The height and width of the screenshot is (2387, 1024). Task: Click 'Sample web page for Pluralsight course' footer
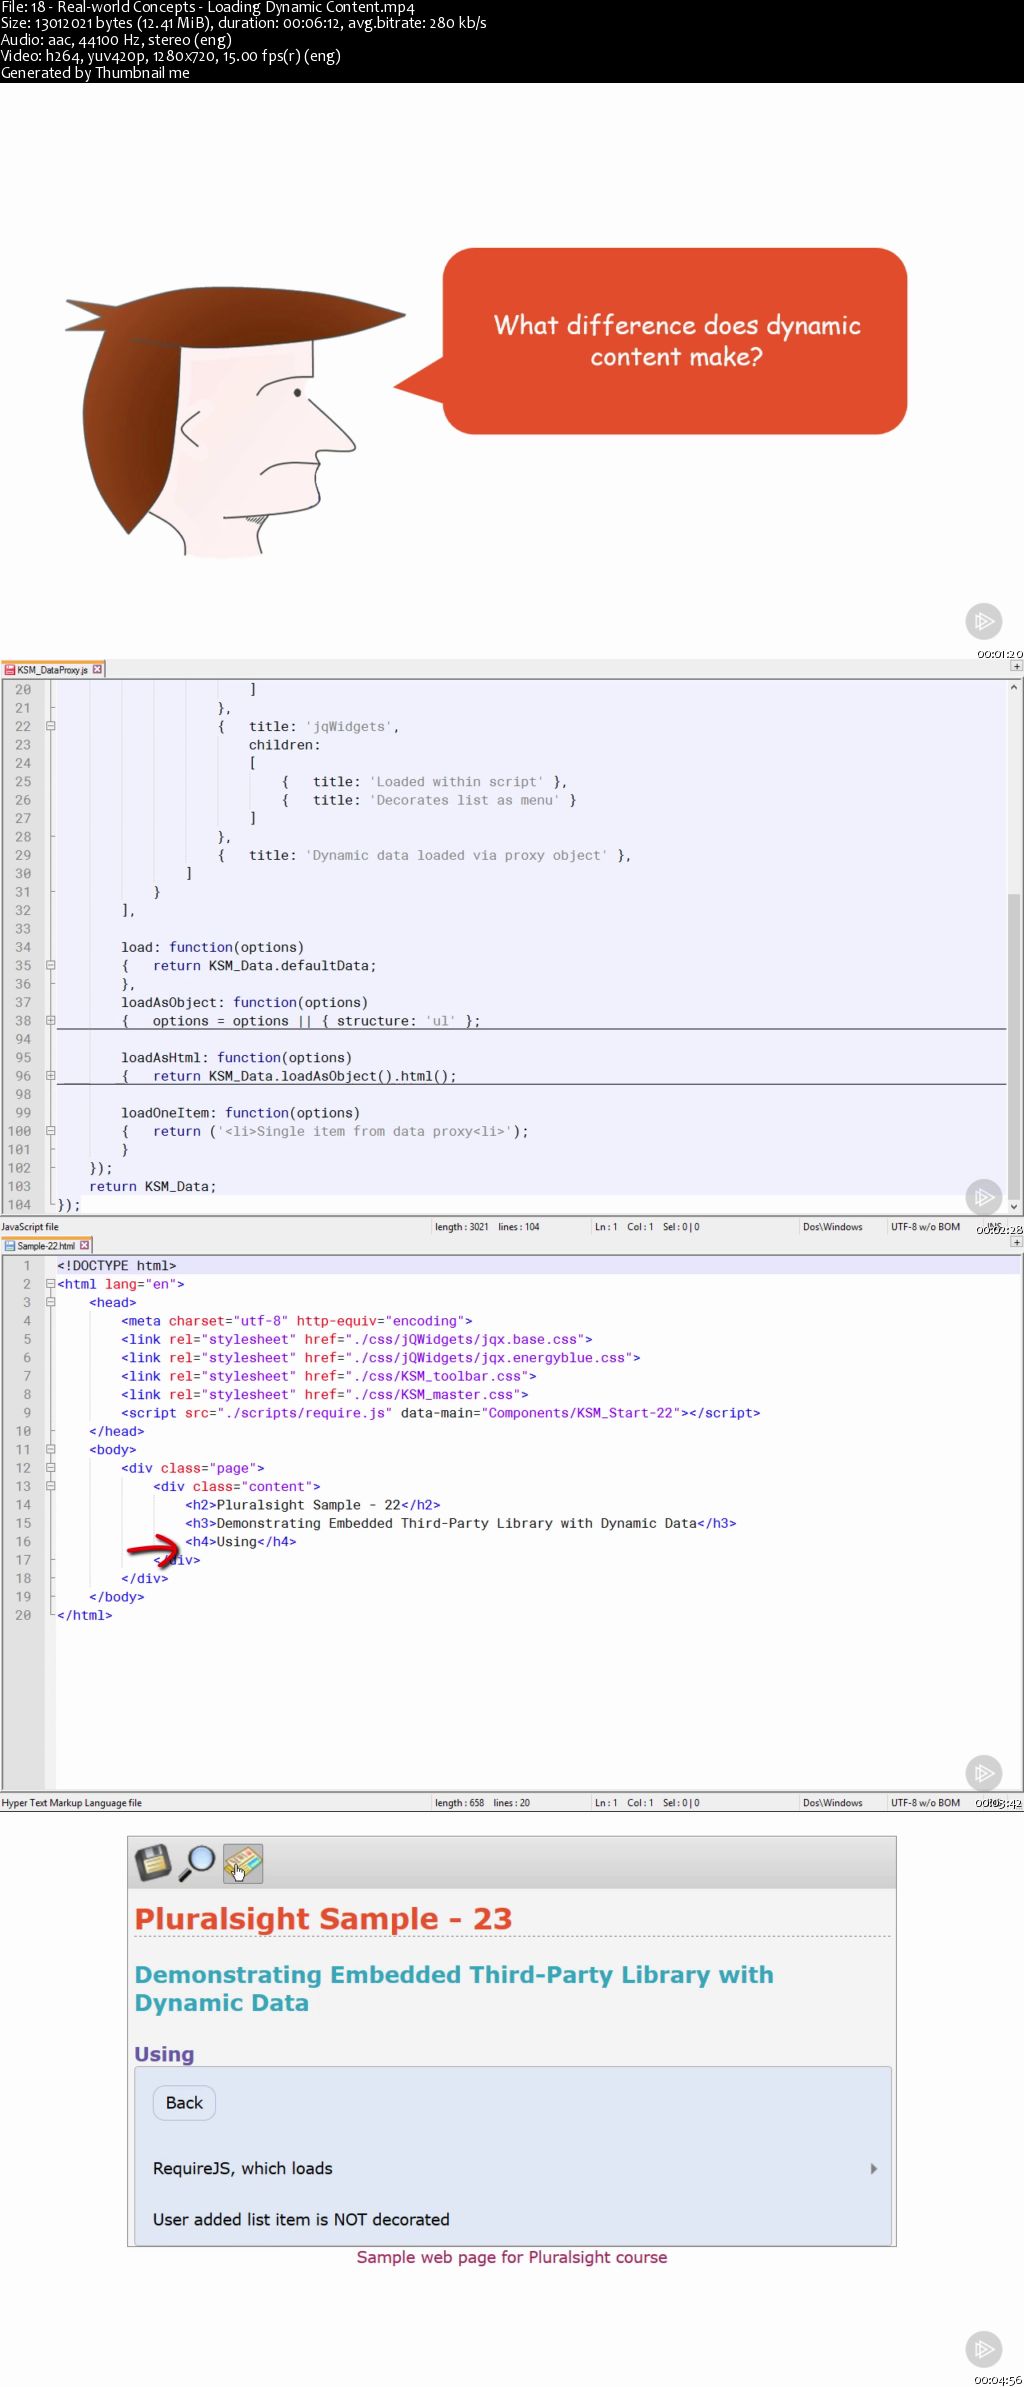(x=512, y=2257)
